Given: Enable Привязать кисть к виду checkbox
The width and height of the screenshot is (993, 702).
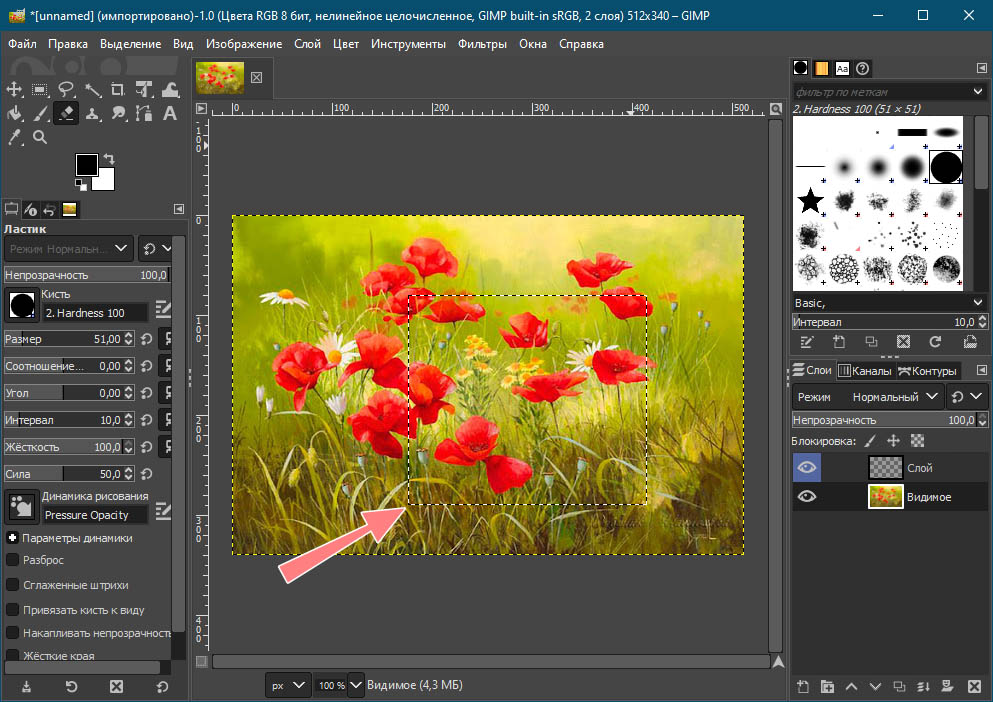Looking at the screenshot, I should 12,609.
